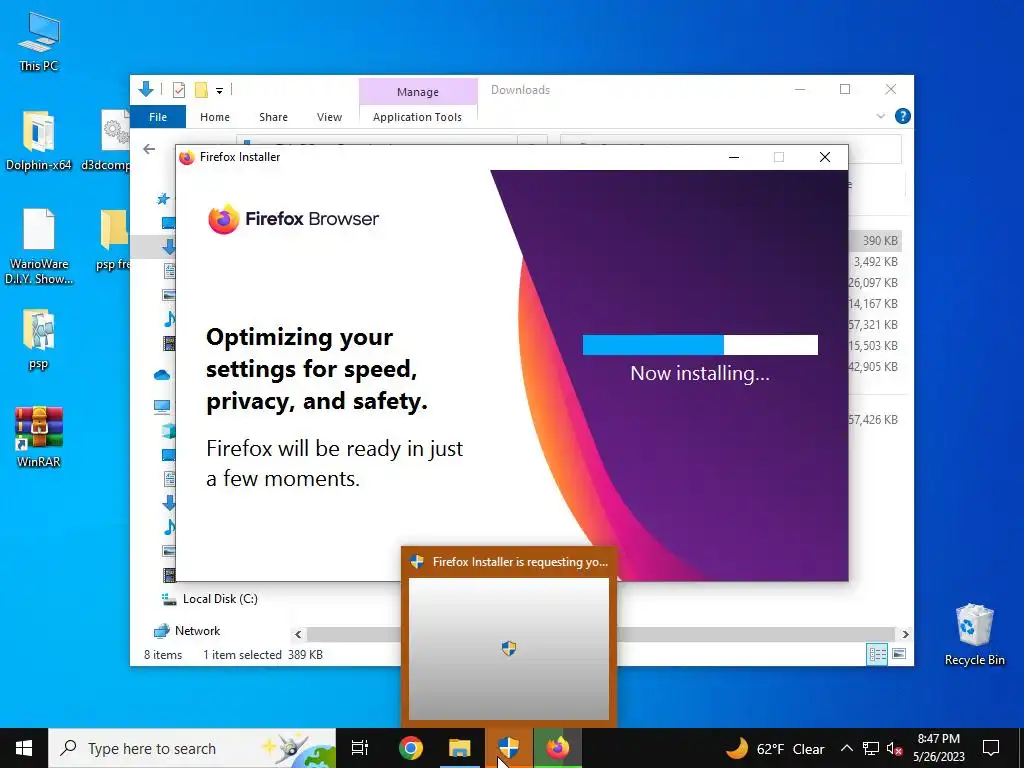Open Google Chrome from the taskbar
The image size is (1024, 768).
pyautogui.click(x=411, y=748)
